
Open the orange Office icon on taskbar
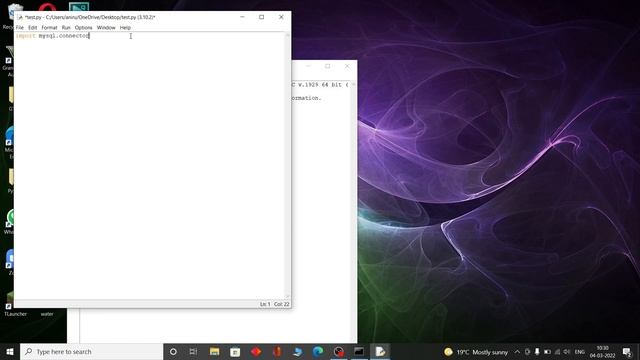click(277, 351)
